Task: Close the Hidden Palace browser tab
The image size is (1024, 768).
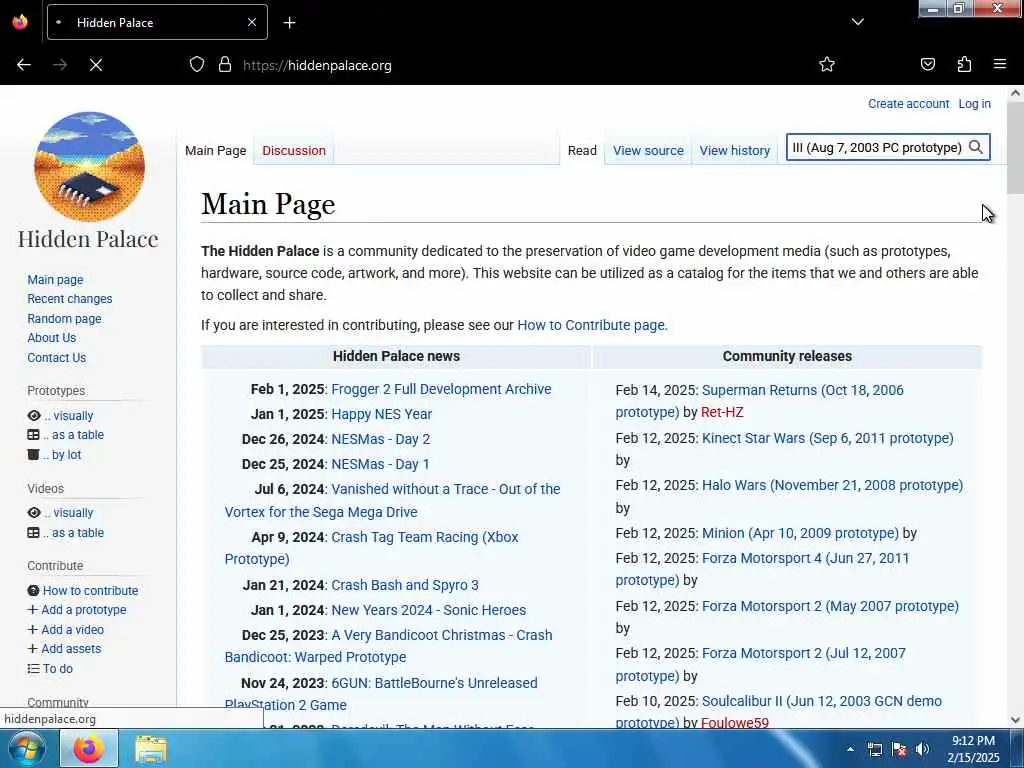Action: tap(251, 22)
